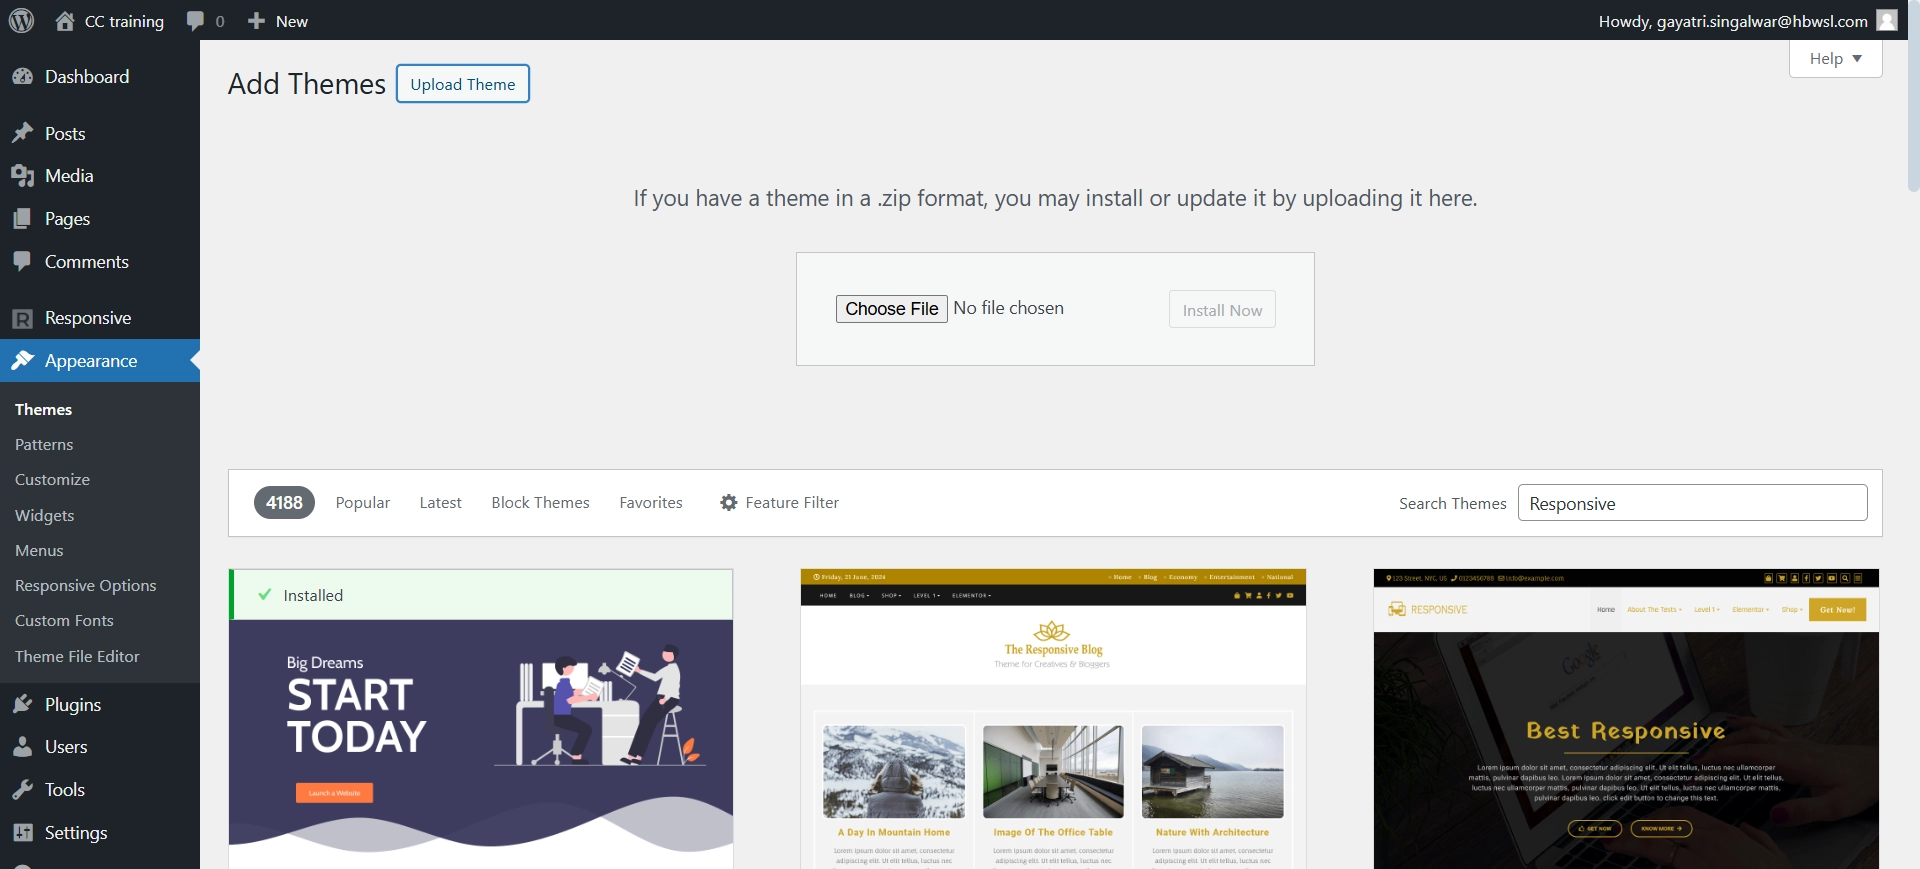Open the Menus submenu
This screenshot has height=869, width=1920.
coord(39,550)
